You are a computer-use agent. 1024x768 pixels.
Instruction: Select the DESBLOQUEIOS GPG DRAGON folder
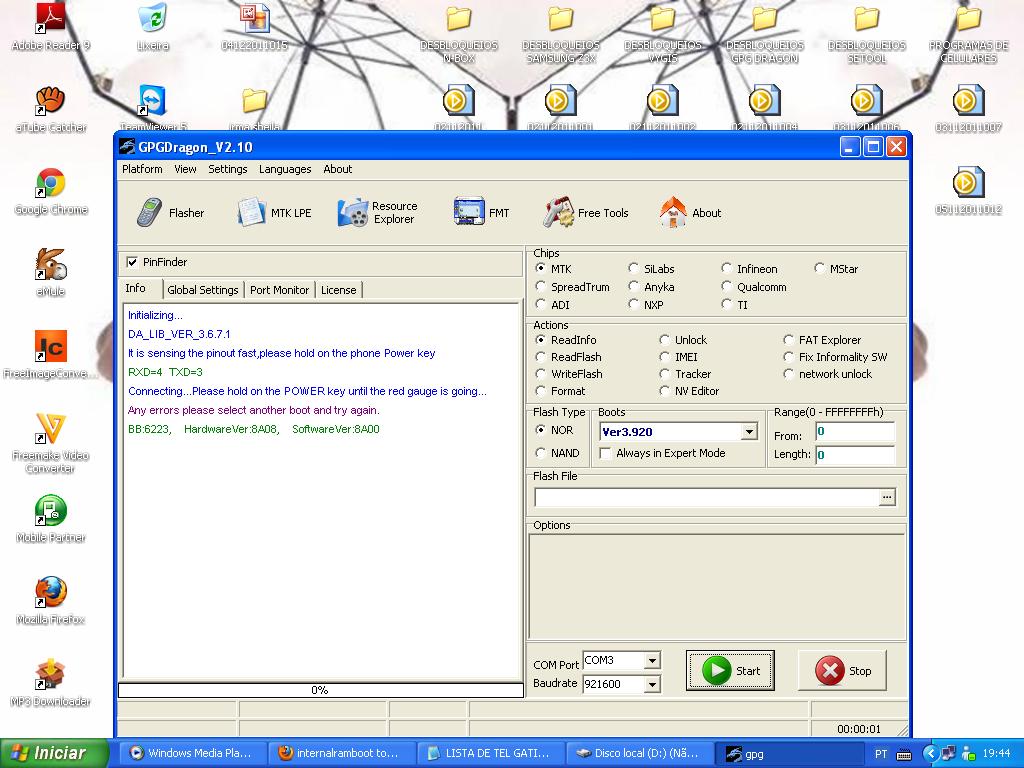(x=765, y=33)
